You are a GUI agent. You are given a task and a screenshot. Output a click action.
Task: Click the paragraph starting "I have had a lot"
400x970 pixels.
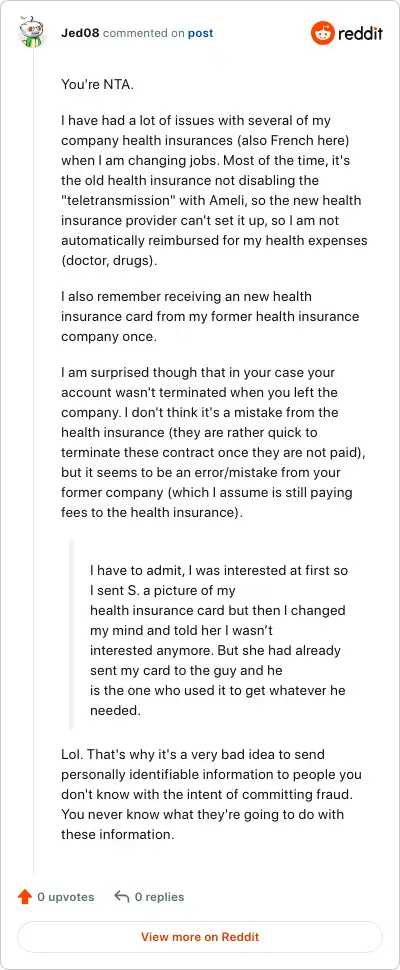tap(214, 190)
